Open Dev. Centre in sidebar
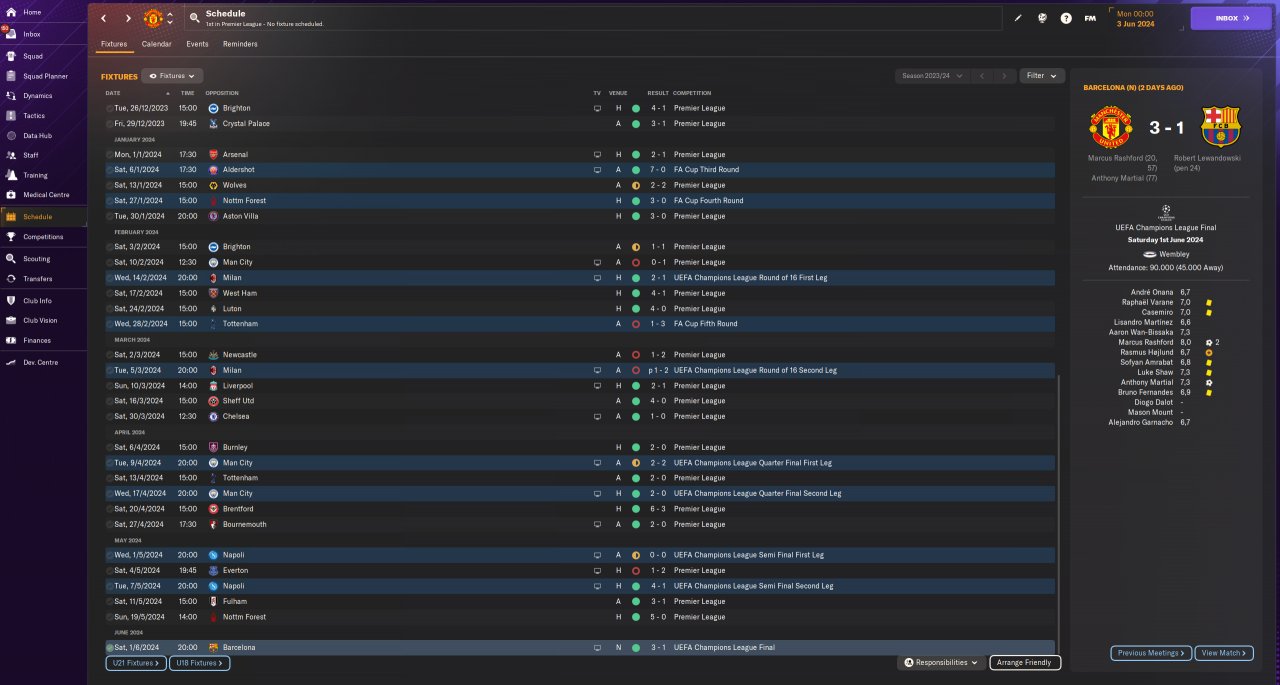The height and width of the screenshot is (685, 1280). (x=43, y=362)
